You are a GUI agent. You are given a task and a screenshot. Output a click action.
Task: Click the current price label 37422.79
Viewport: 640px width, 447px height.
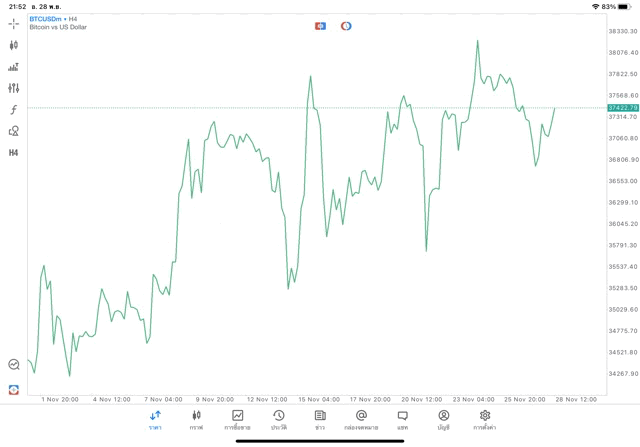coord(622,107)
